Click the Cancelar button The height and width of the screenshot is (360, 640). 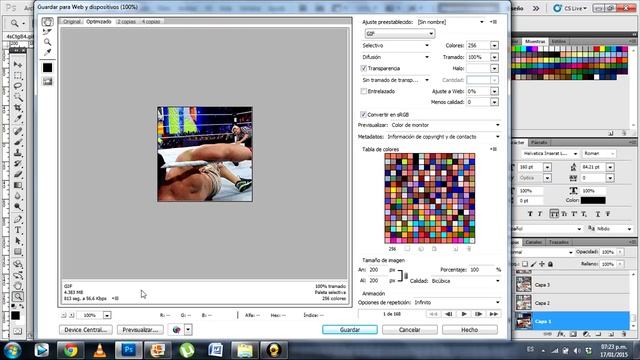(409, 329)
